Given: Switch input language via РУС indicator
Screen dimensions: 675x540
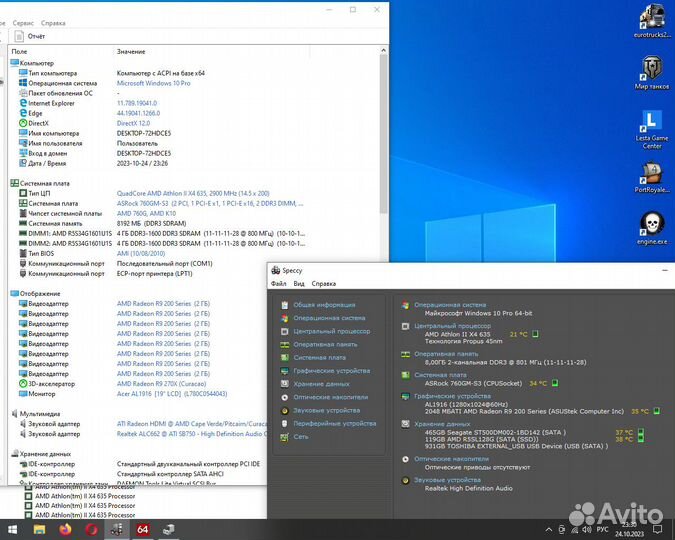Looking at the screenshot, I should [x=602, y=529].
